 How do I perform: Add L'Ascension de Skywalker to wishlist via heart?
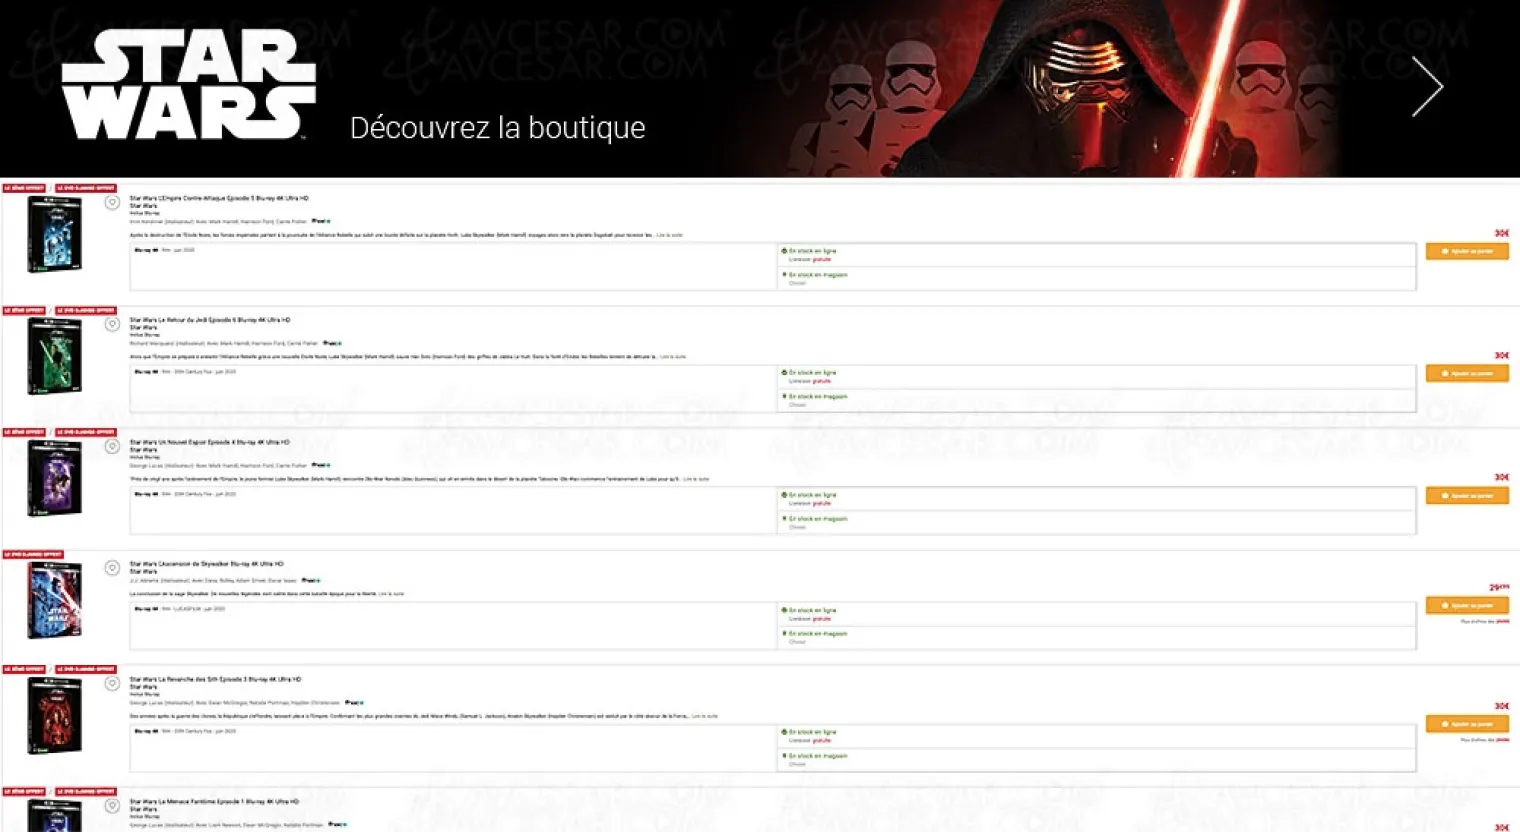[112, 568]
